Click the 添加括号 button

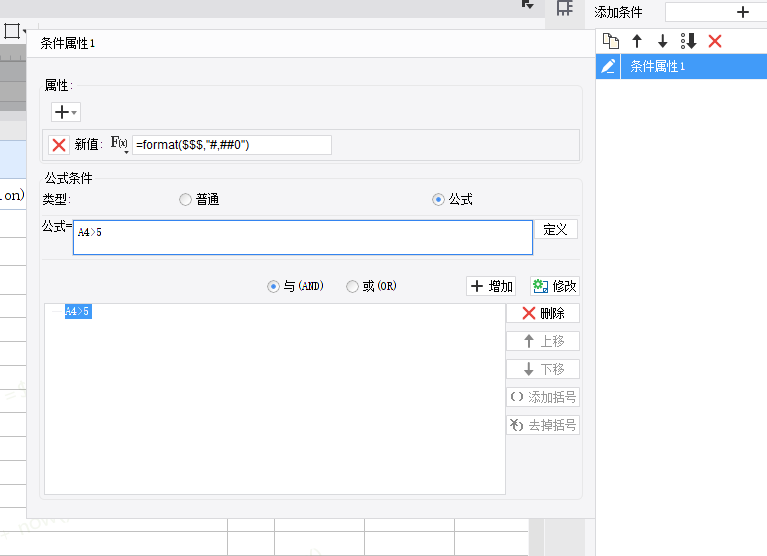(543, 397)
